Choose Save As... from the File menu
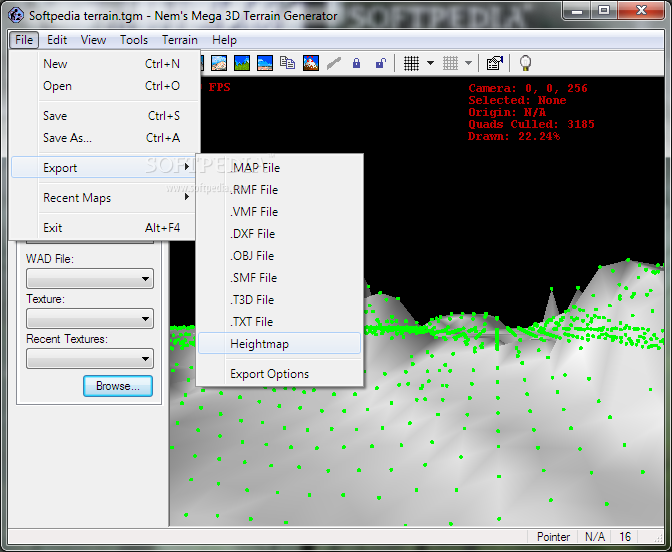Viewport: 672px width, 552px height. point(103,138)
